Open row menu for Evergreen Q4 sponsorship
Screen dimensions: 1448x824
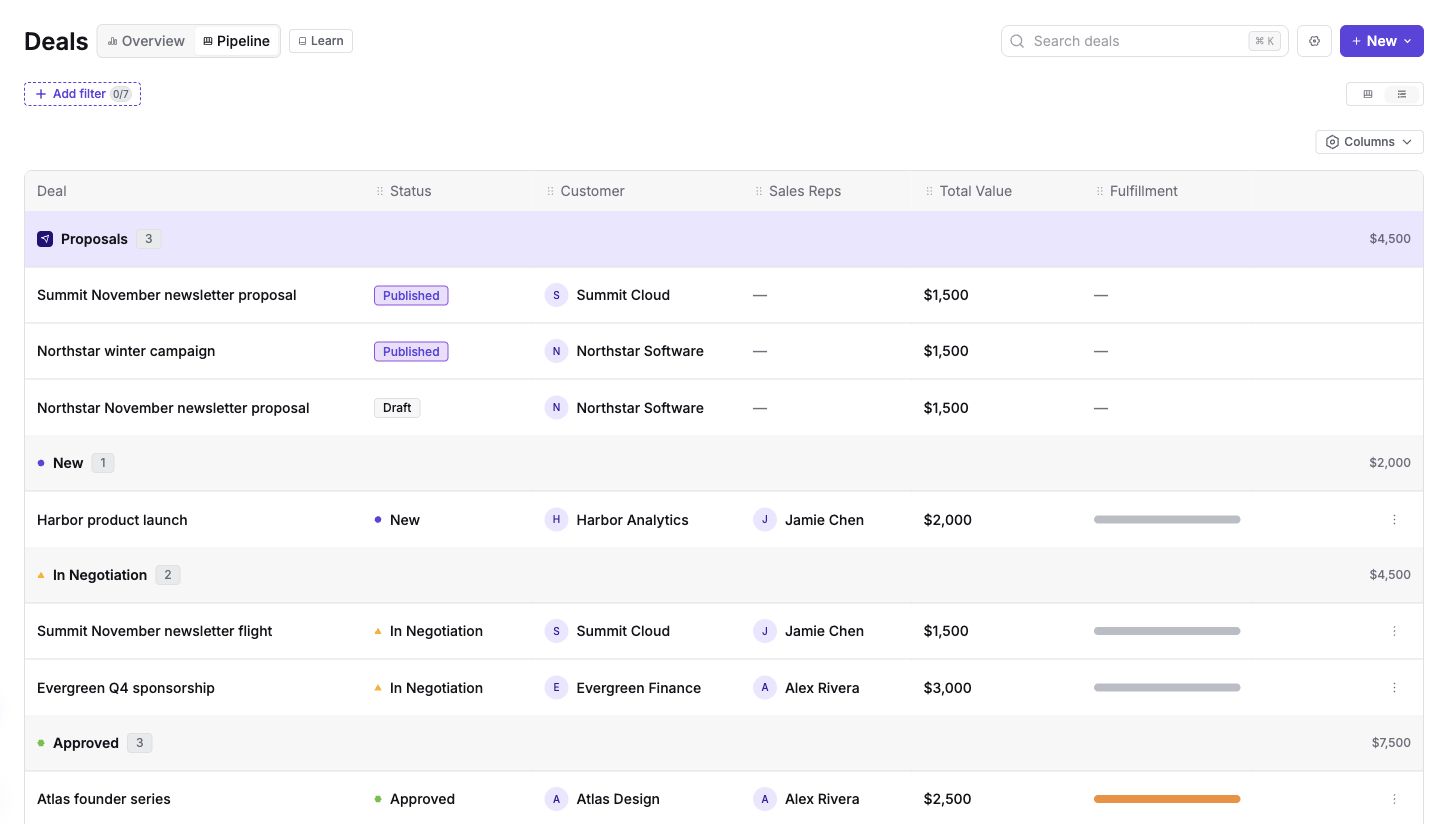pyautogui.click(x=1394, y=688)
